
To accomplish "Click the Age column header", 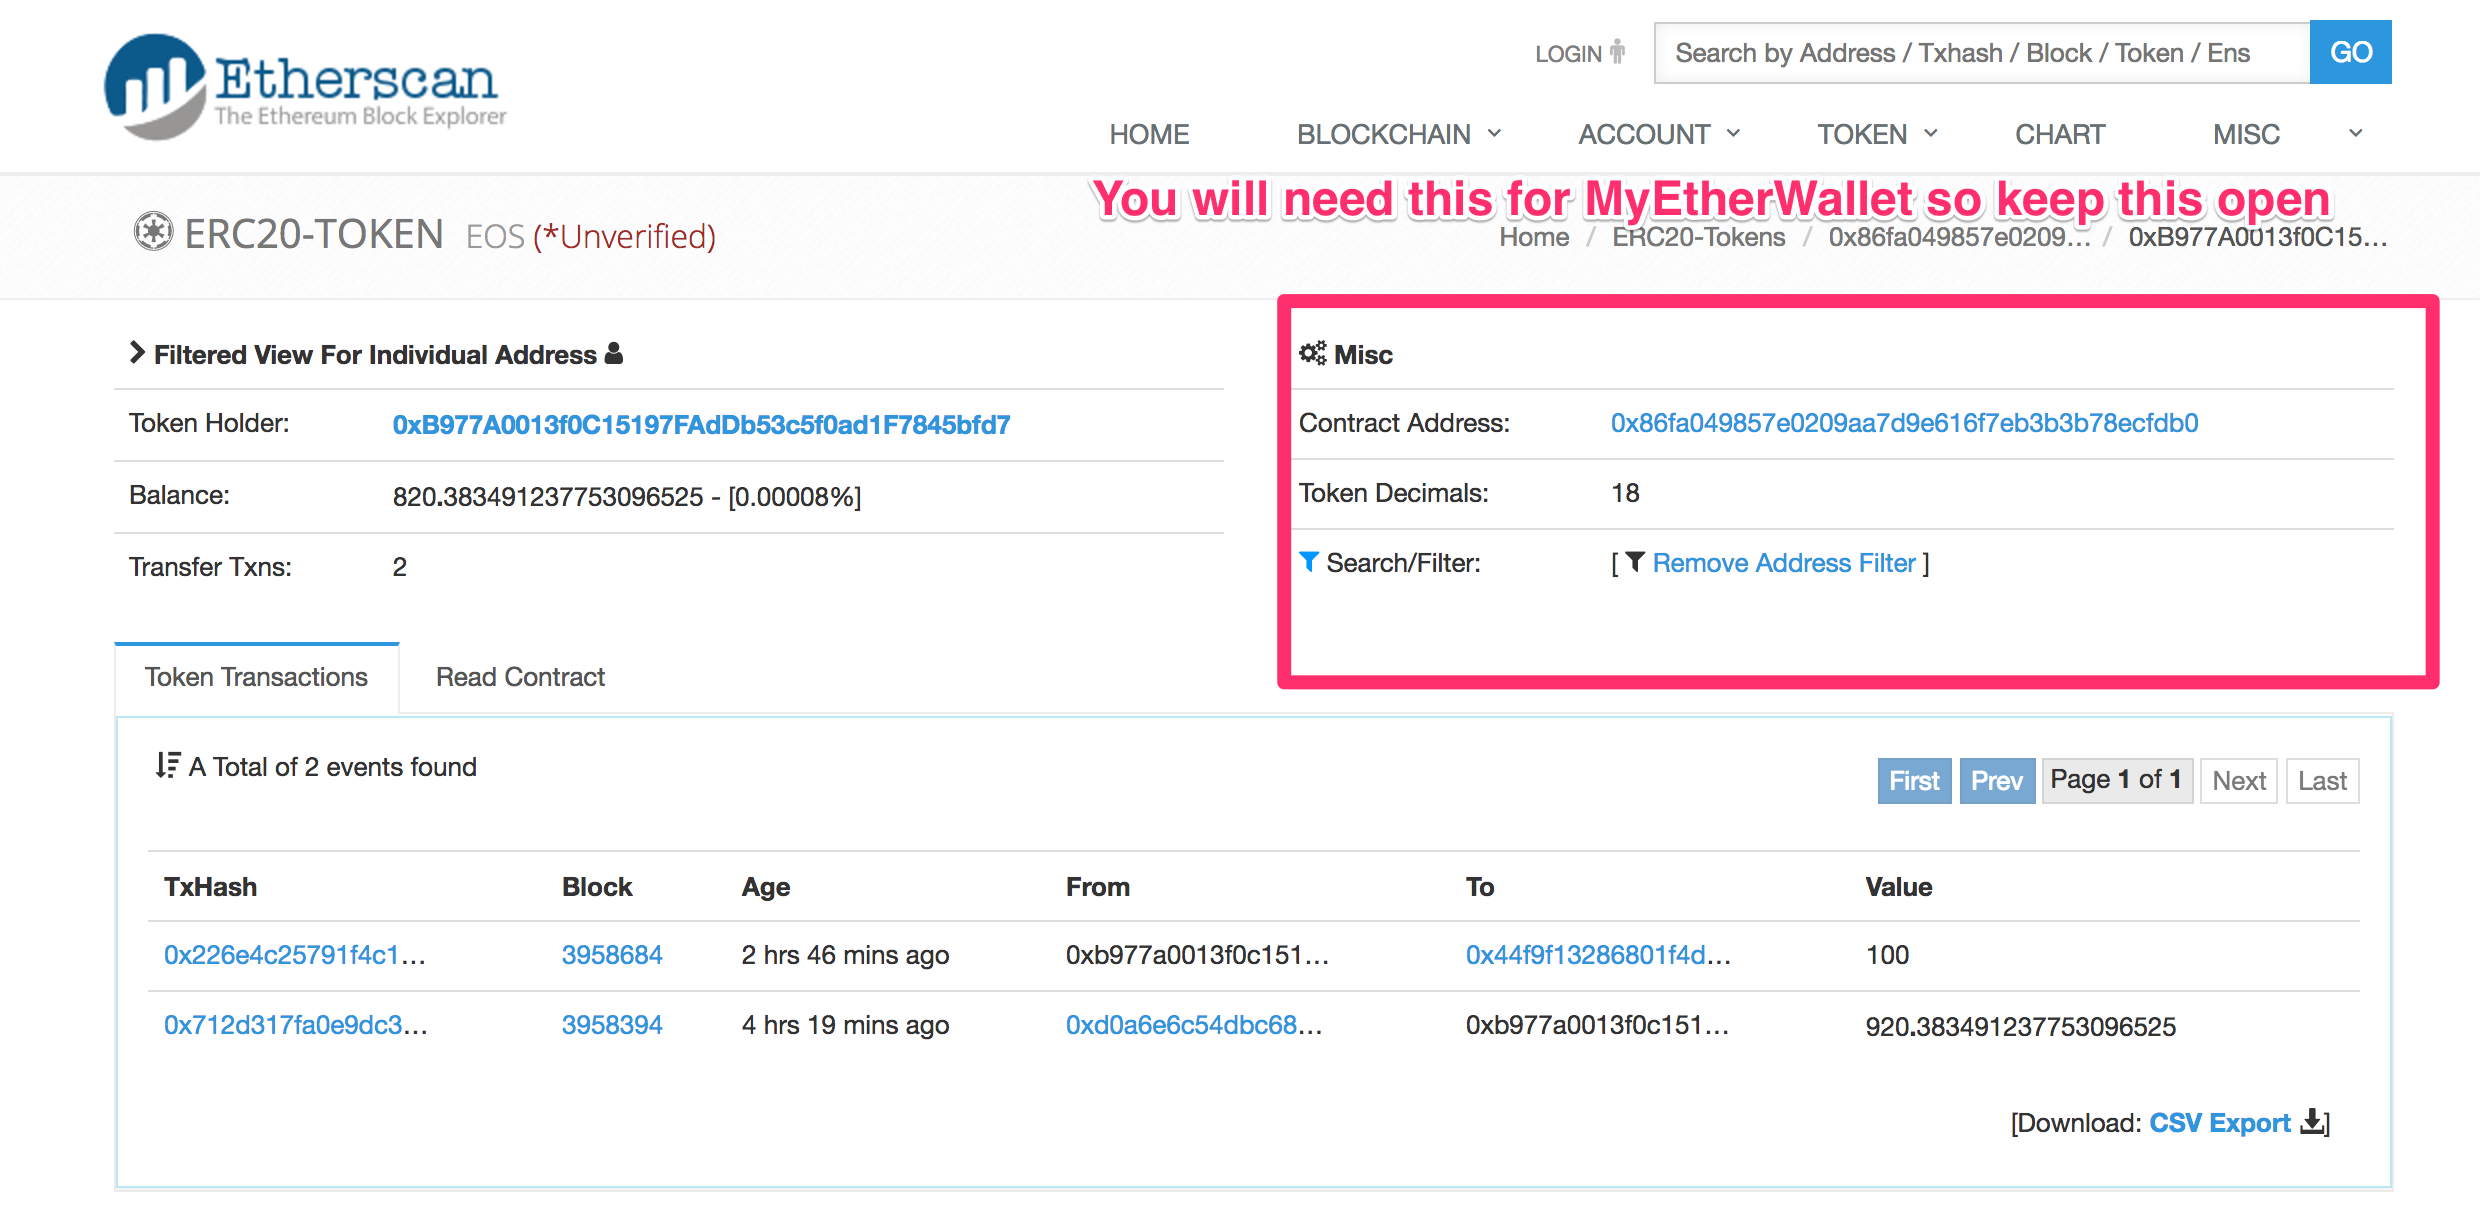I will (x=766, y=887).
